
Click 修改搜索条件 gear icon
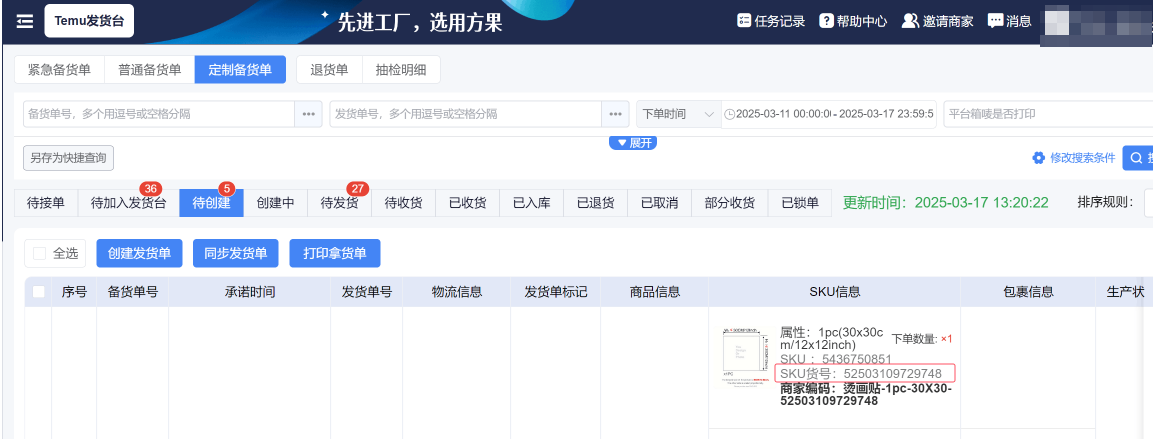[1038, 158]
